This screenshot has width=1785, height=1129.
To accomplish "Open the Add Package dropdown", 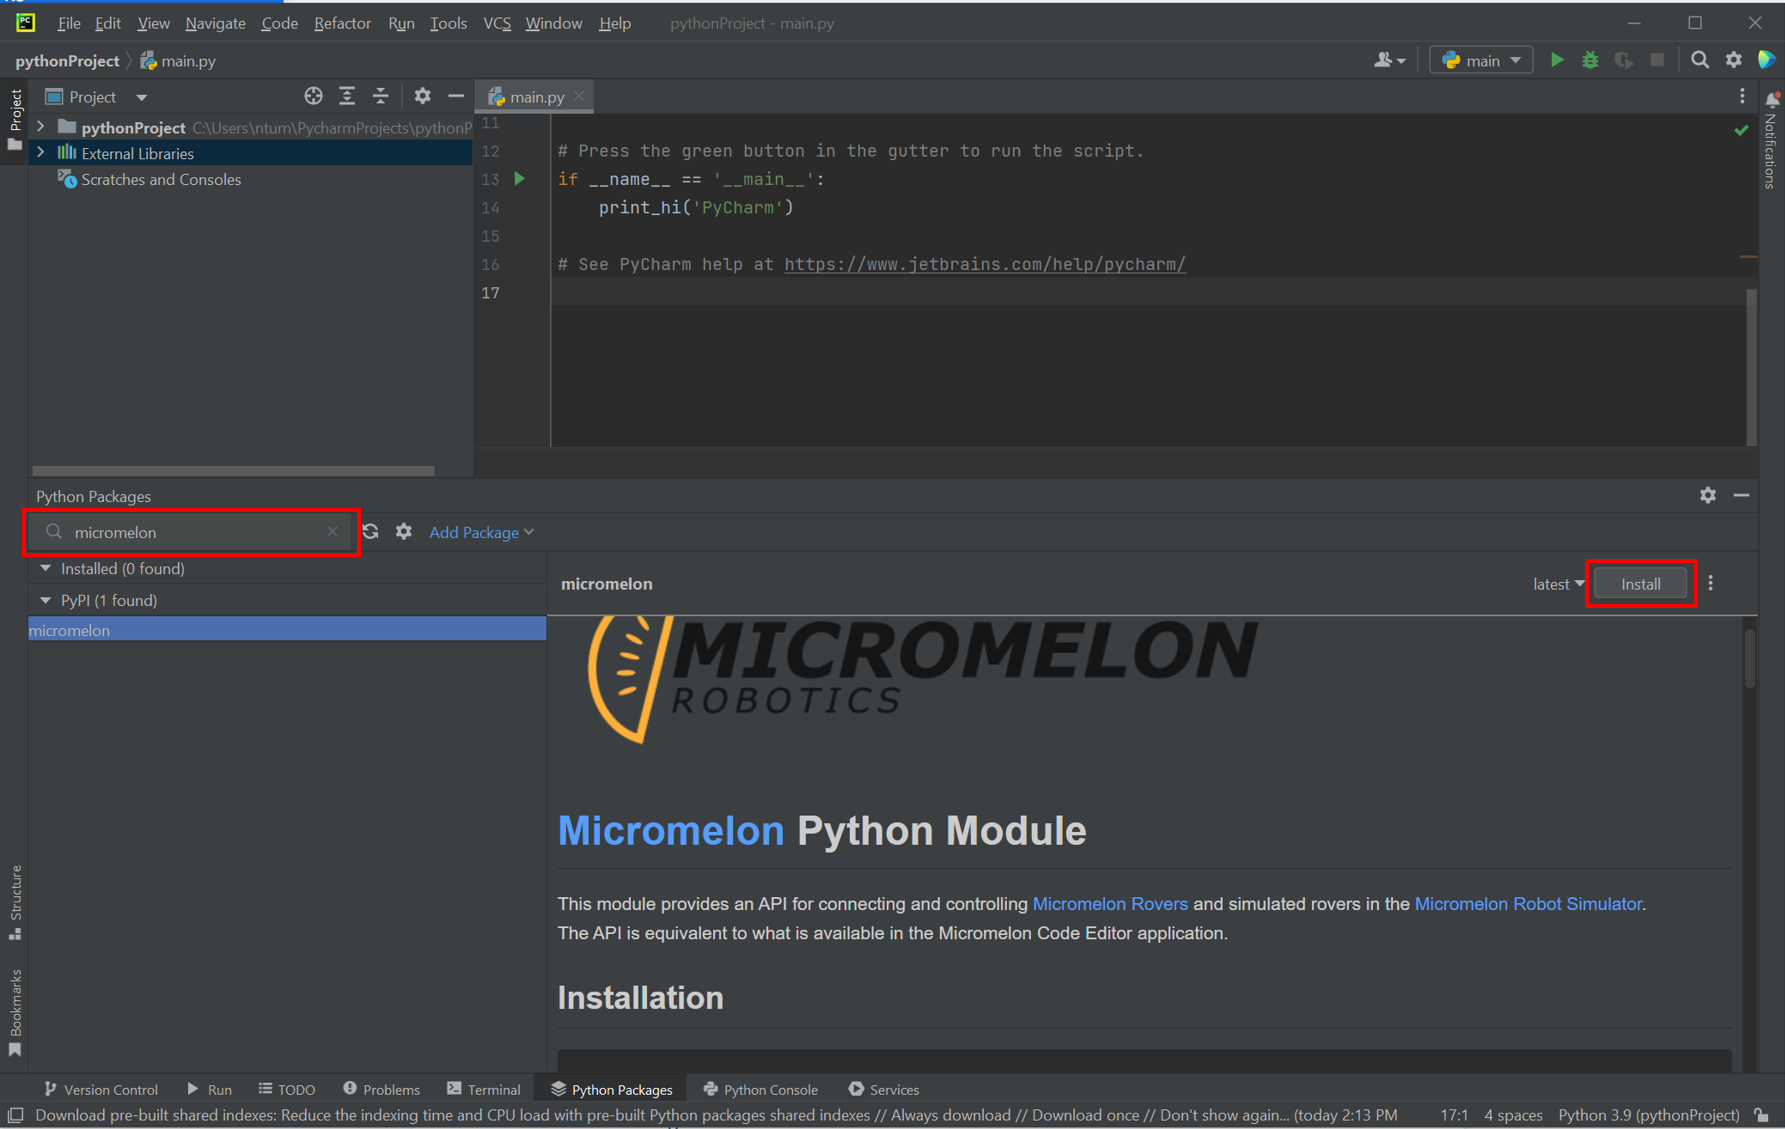I will tap(480, 532).
